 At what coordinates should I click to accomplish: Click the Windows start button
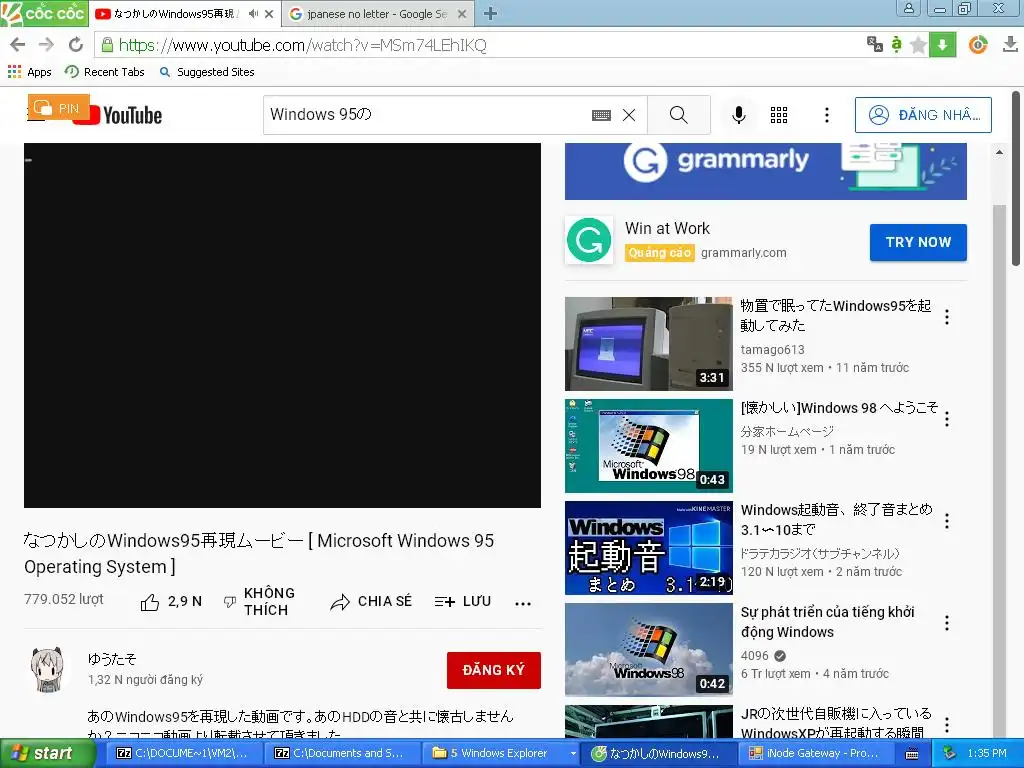(47, 753)
